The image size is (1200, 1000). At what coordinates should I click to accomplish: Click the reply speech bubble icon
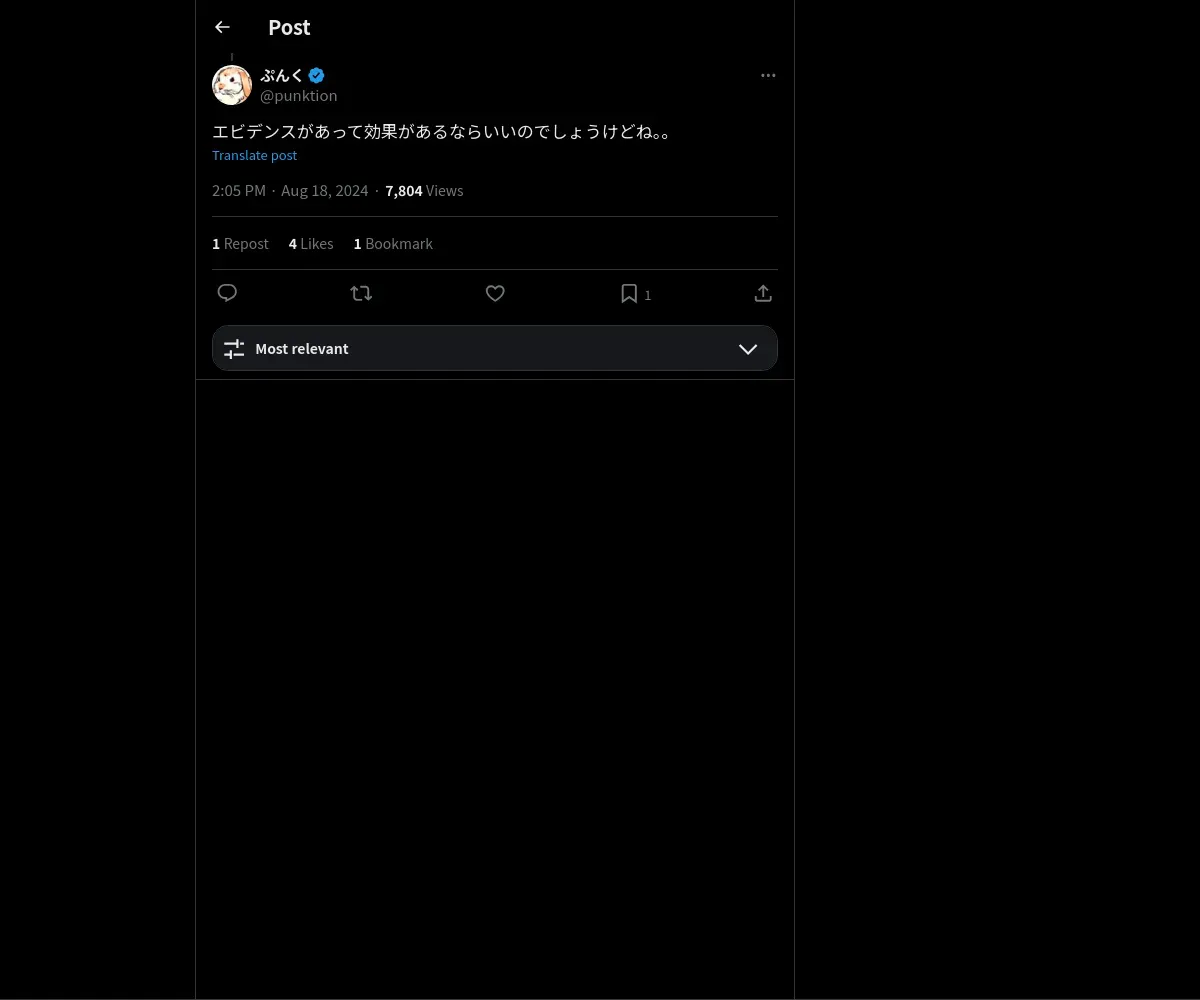pyautogui.click(x=227, y=293)
